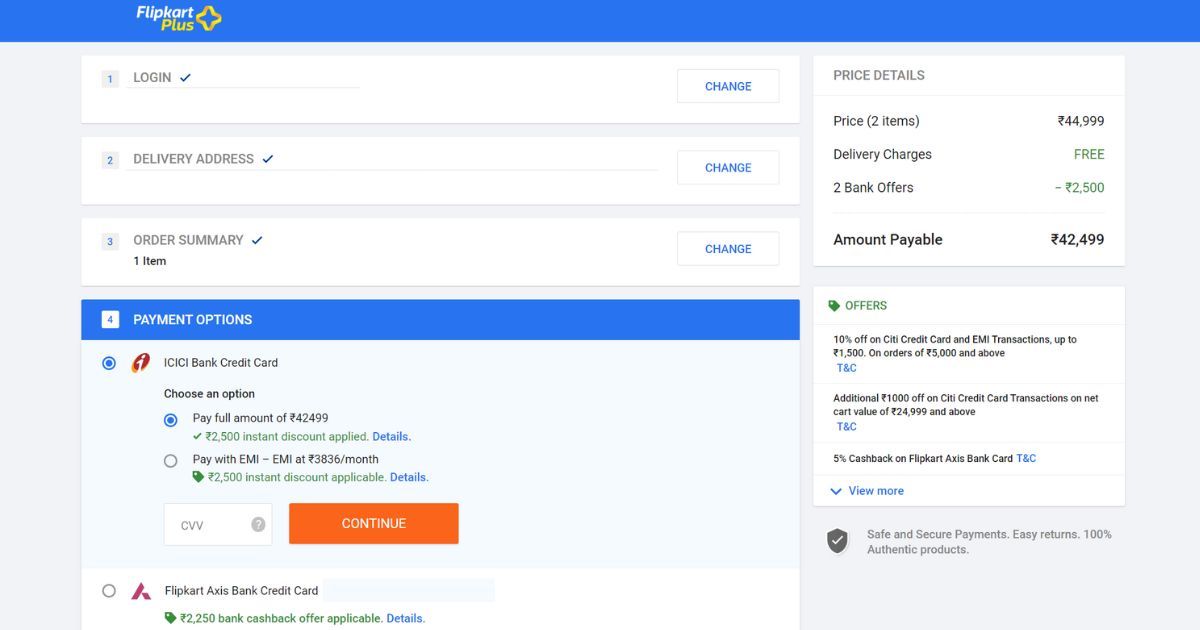The height and width of the screenshot is (630, 1200).
Task: Click the 1 Item order summary text
Action: 150,261
